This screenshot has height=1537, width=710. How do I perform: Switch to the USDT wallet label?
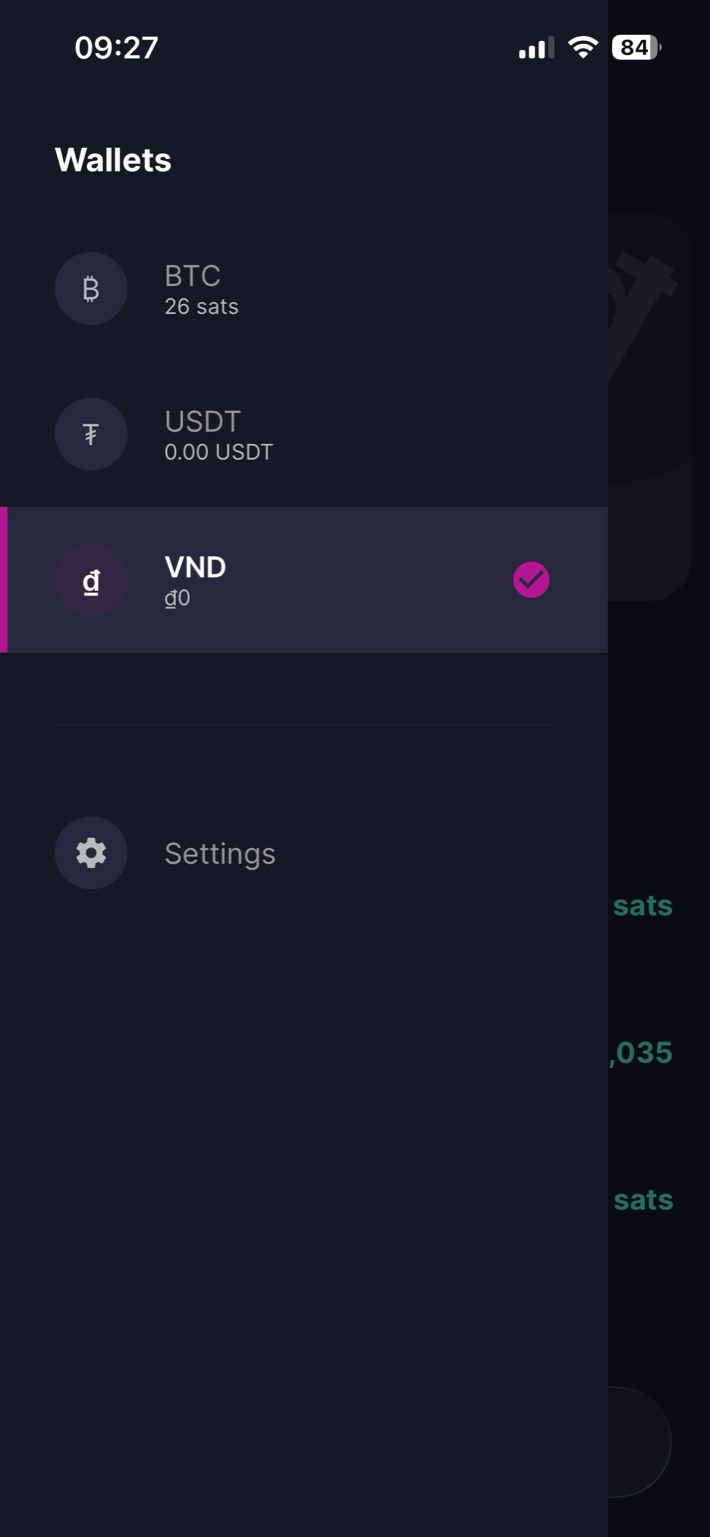202,421
